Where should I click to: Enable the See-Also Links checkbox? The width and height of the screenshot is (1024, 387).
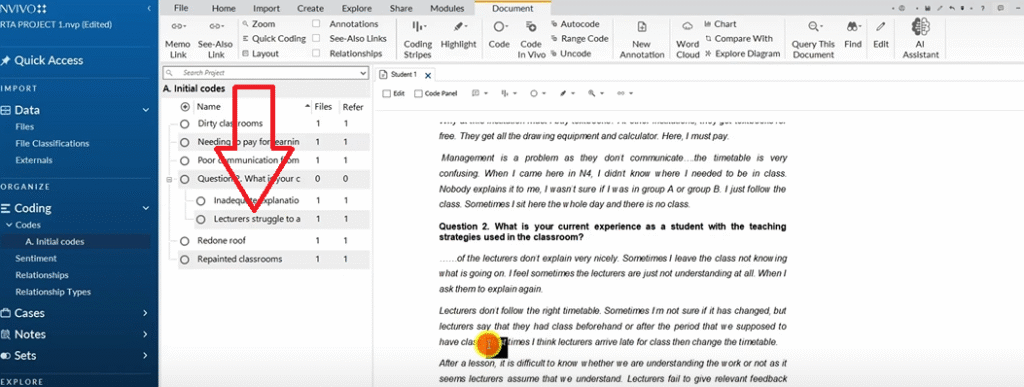pos(316,39)
